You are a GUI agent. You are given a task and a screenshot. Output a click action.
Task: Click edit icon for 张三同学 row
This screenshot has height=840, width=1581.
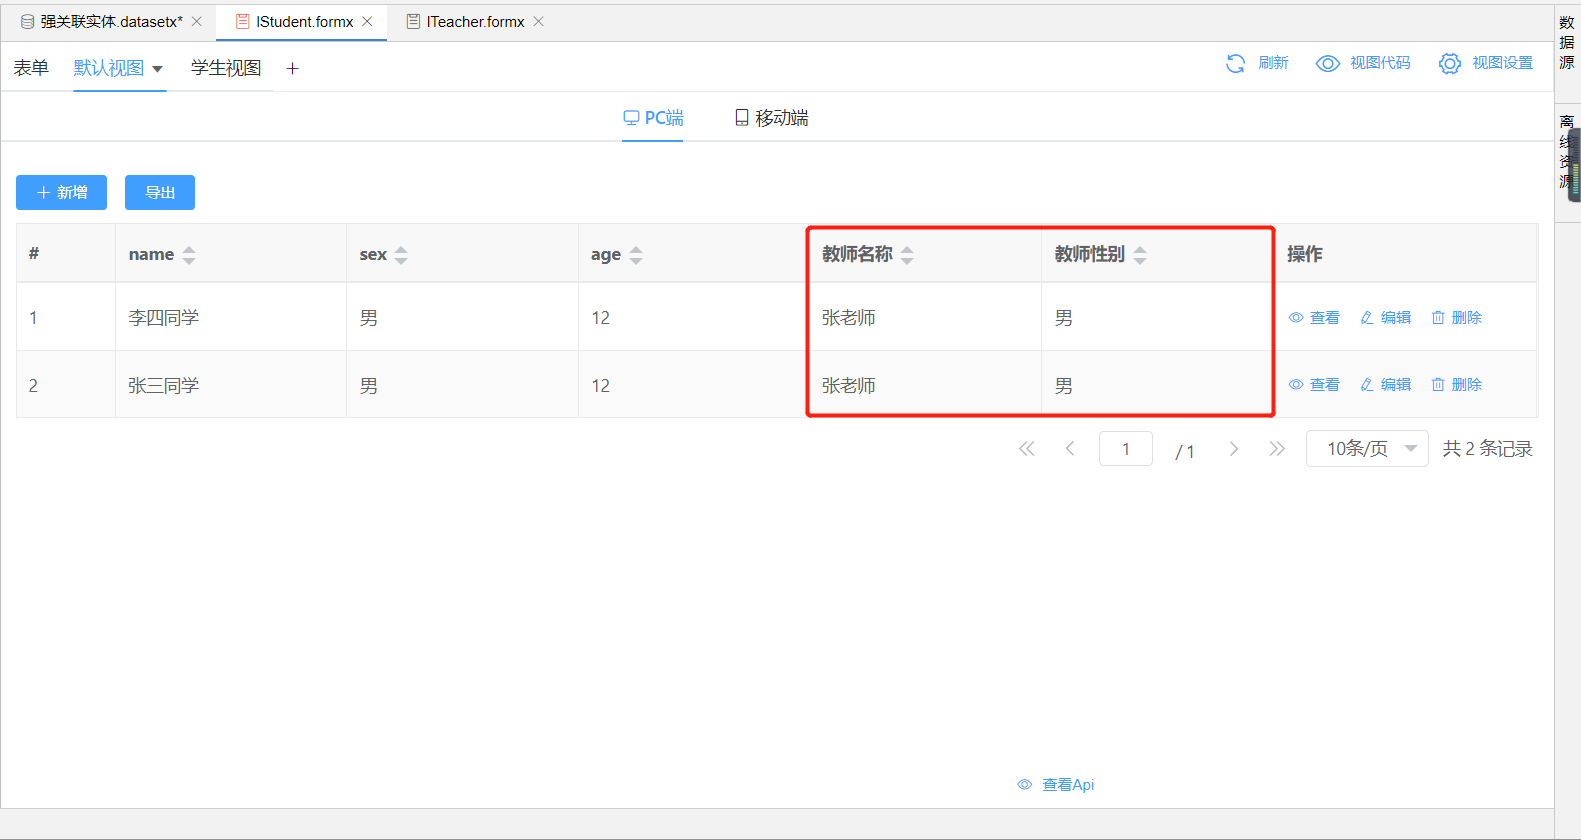point(1367,385)
